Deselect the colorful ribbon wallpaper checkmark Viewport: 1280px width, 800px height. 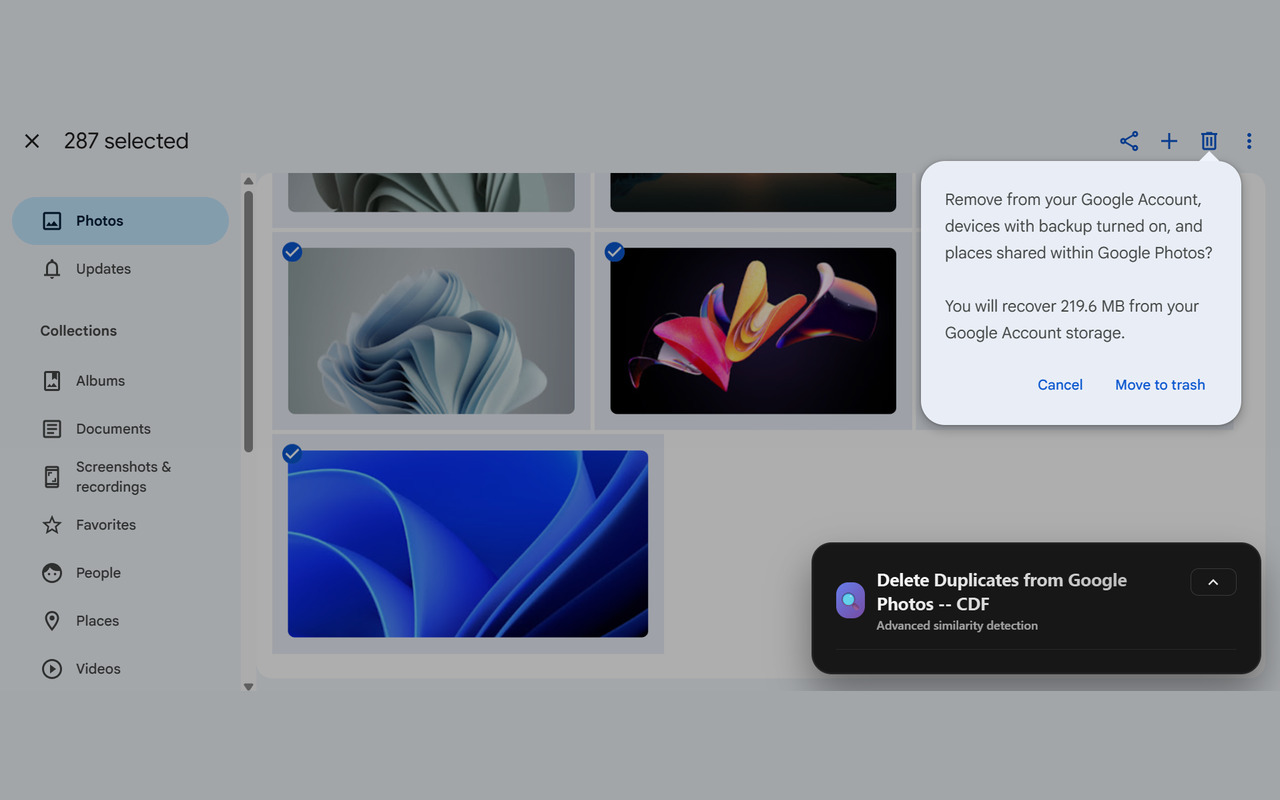point(614,252)
